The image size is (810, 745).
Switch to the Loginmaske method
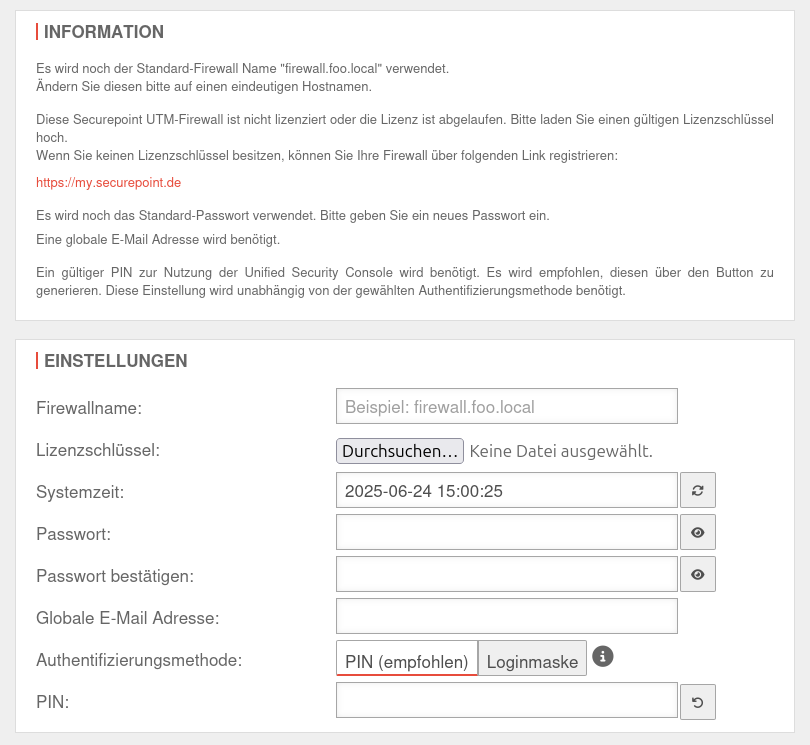coord(532,661)
